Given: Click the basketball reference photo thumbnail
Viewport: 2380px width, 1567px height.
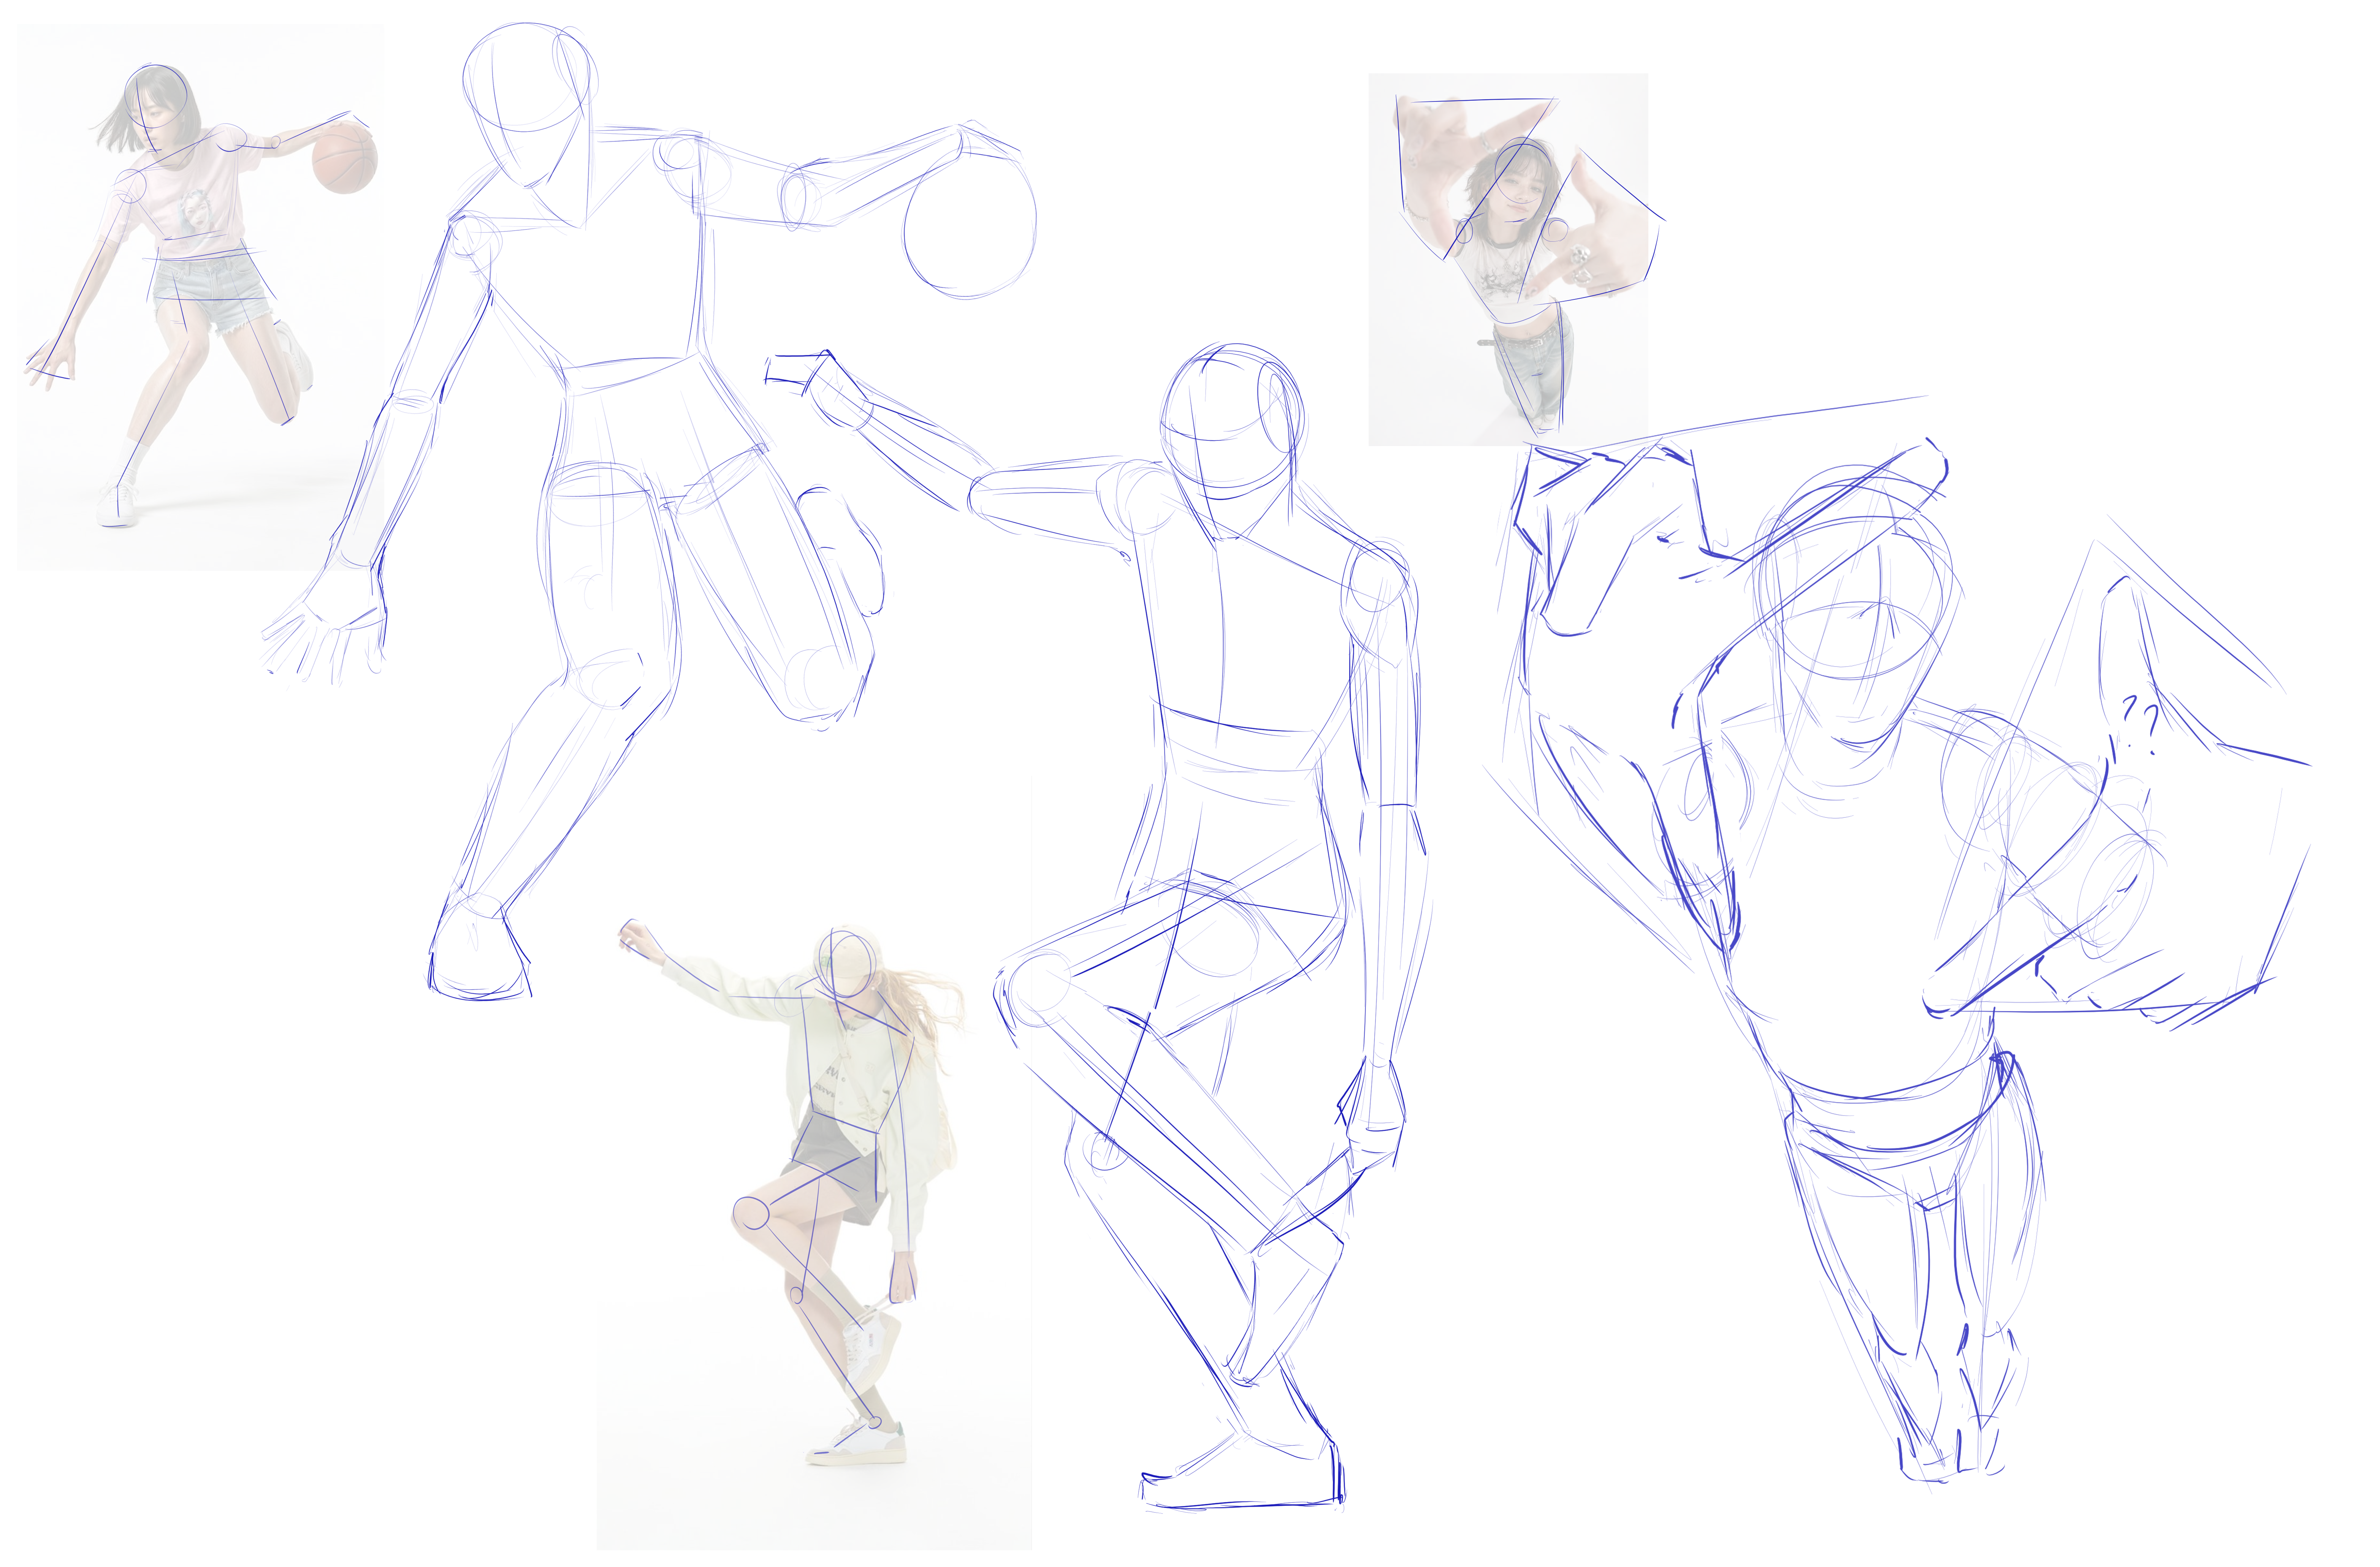Looking at the screenshot, I should (x=200, y=297).
